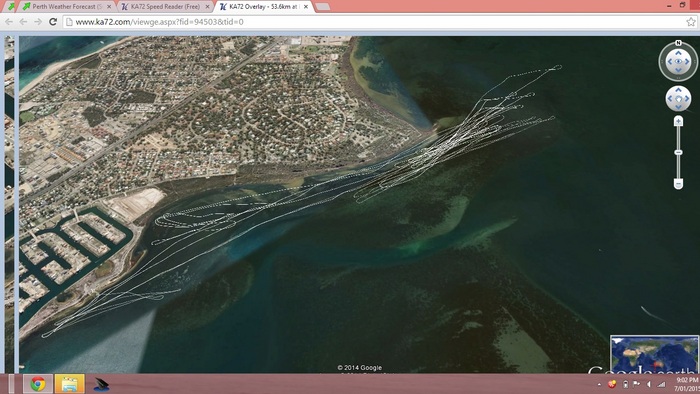
Task: Click the world overview map thumbnail
Action: [654, 354]
